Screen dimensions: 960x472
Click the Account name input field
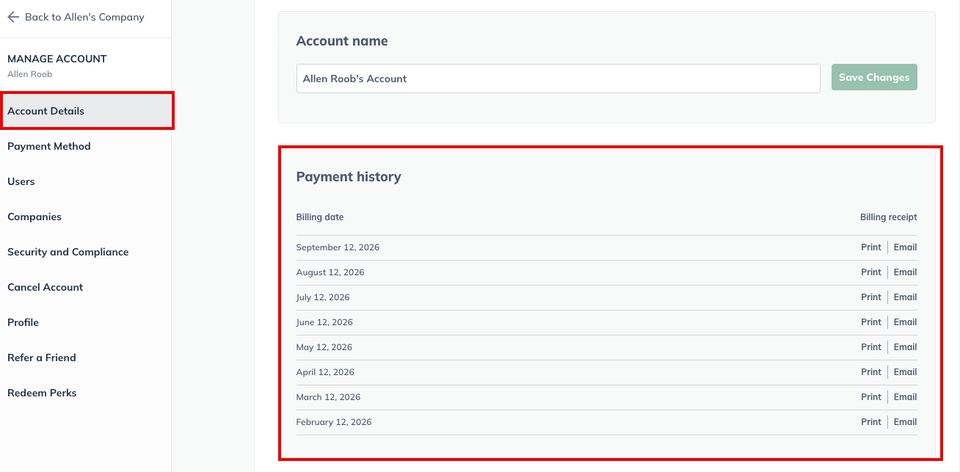coord(558,78)
